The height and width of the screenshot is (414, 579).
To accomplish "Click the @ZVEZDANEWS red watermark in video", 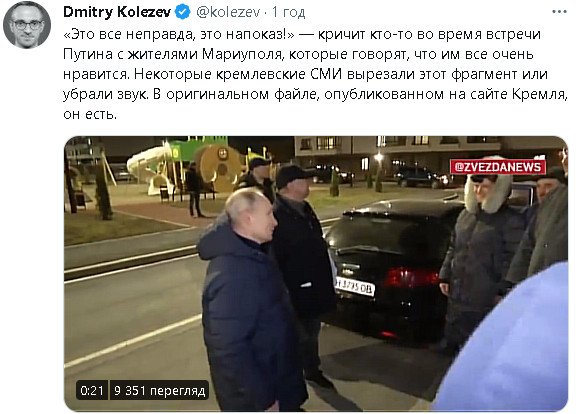I will (497, 167).
